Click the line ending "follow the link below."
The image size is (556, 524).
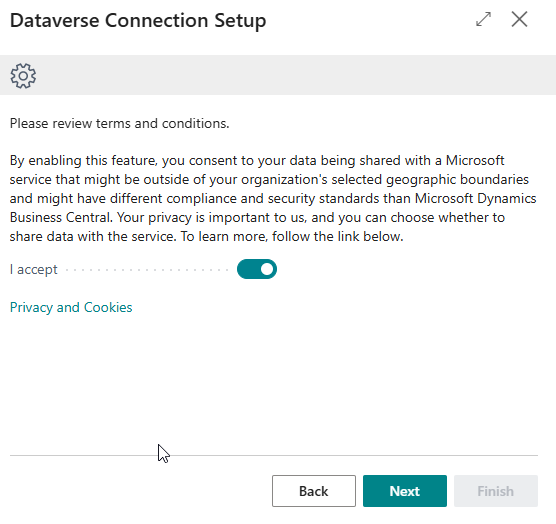click(206, 236)
